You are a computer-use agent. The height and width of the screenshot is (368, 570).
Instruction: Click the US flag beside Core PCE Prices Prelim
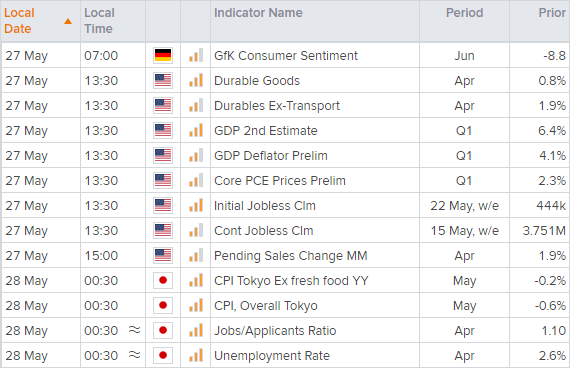(162, 181)
